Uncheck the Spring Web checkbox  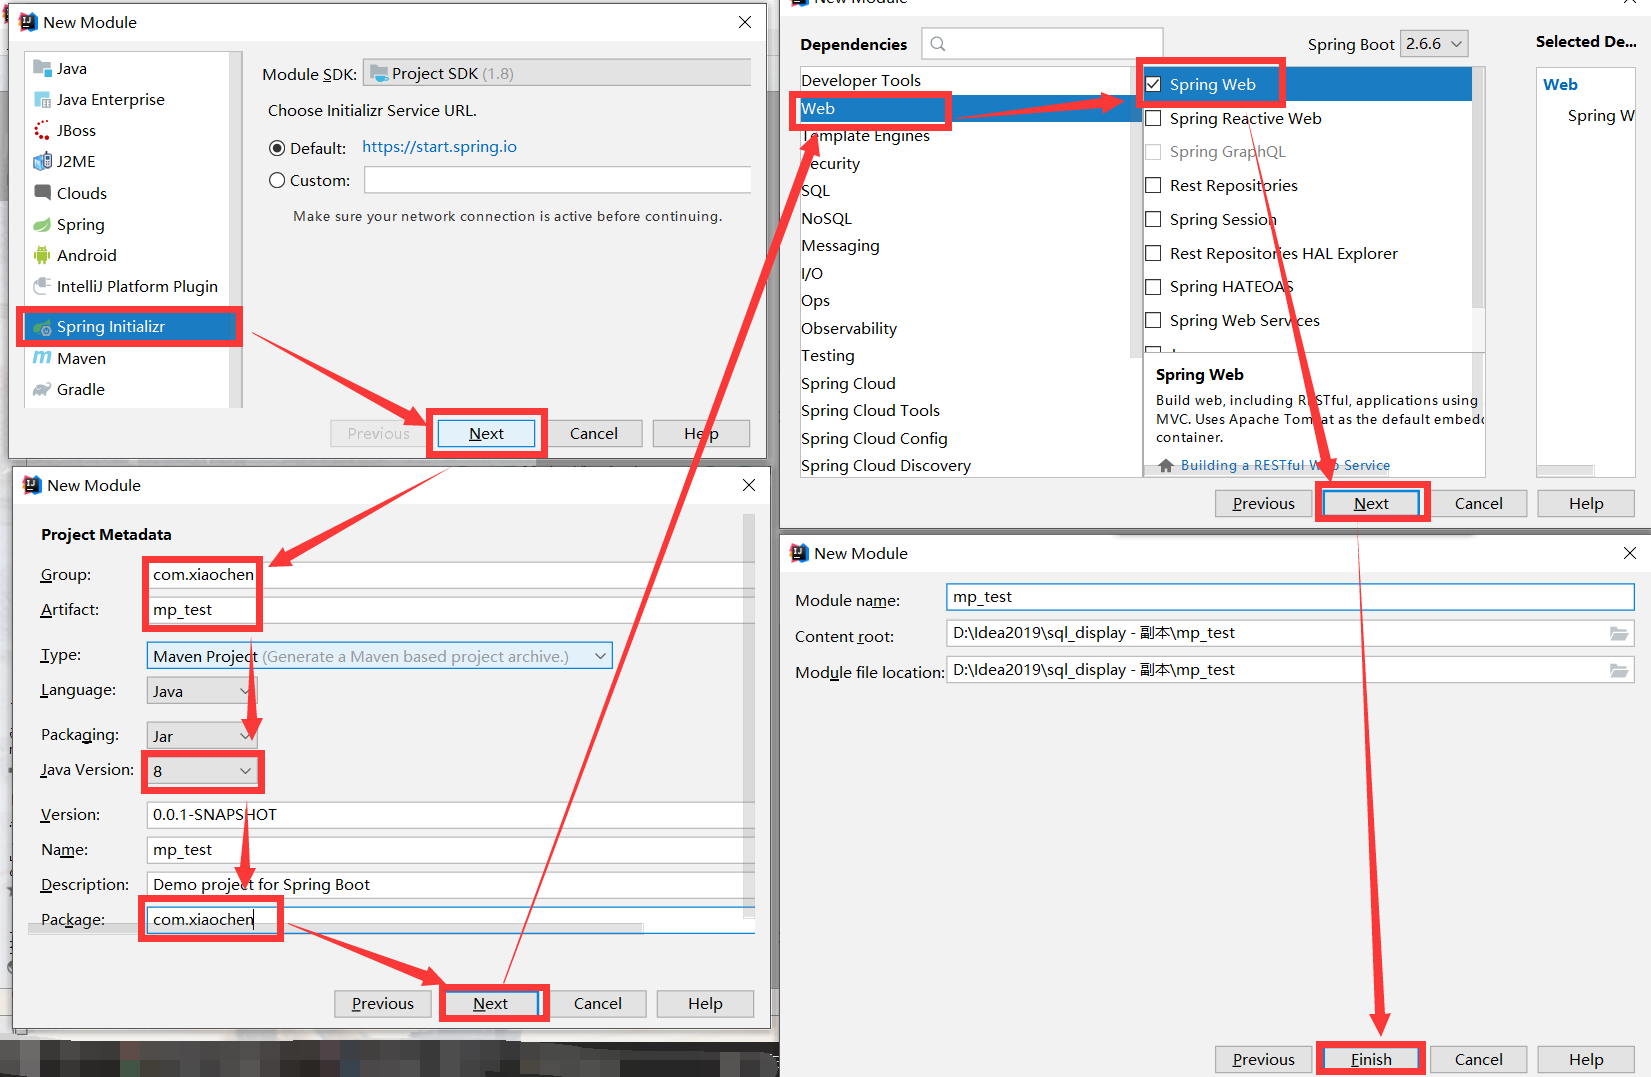coord(1153,84)
